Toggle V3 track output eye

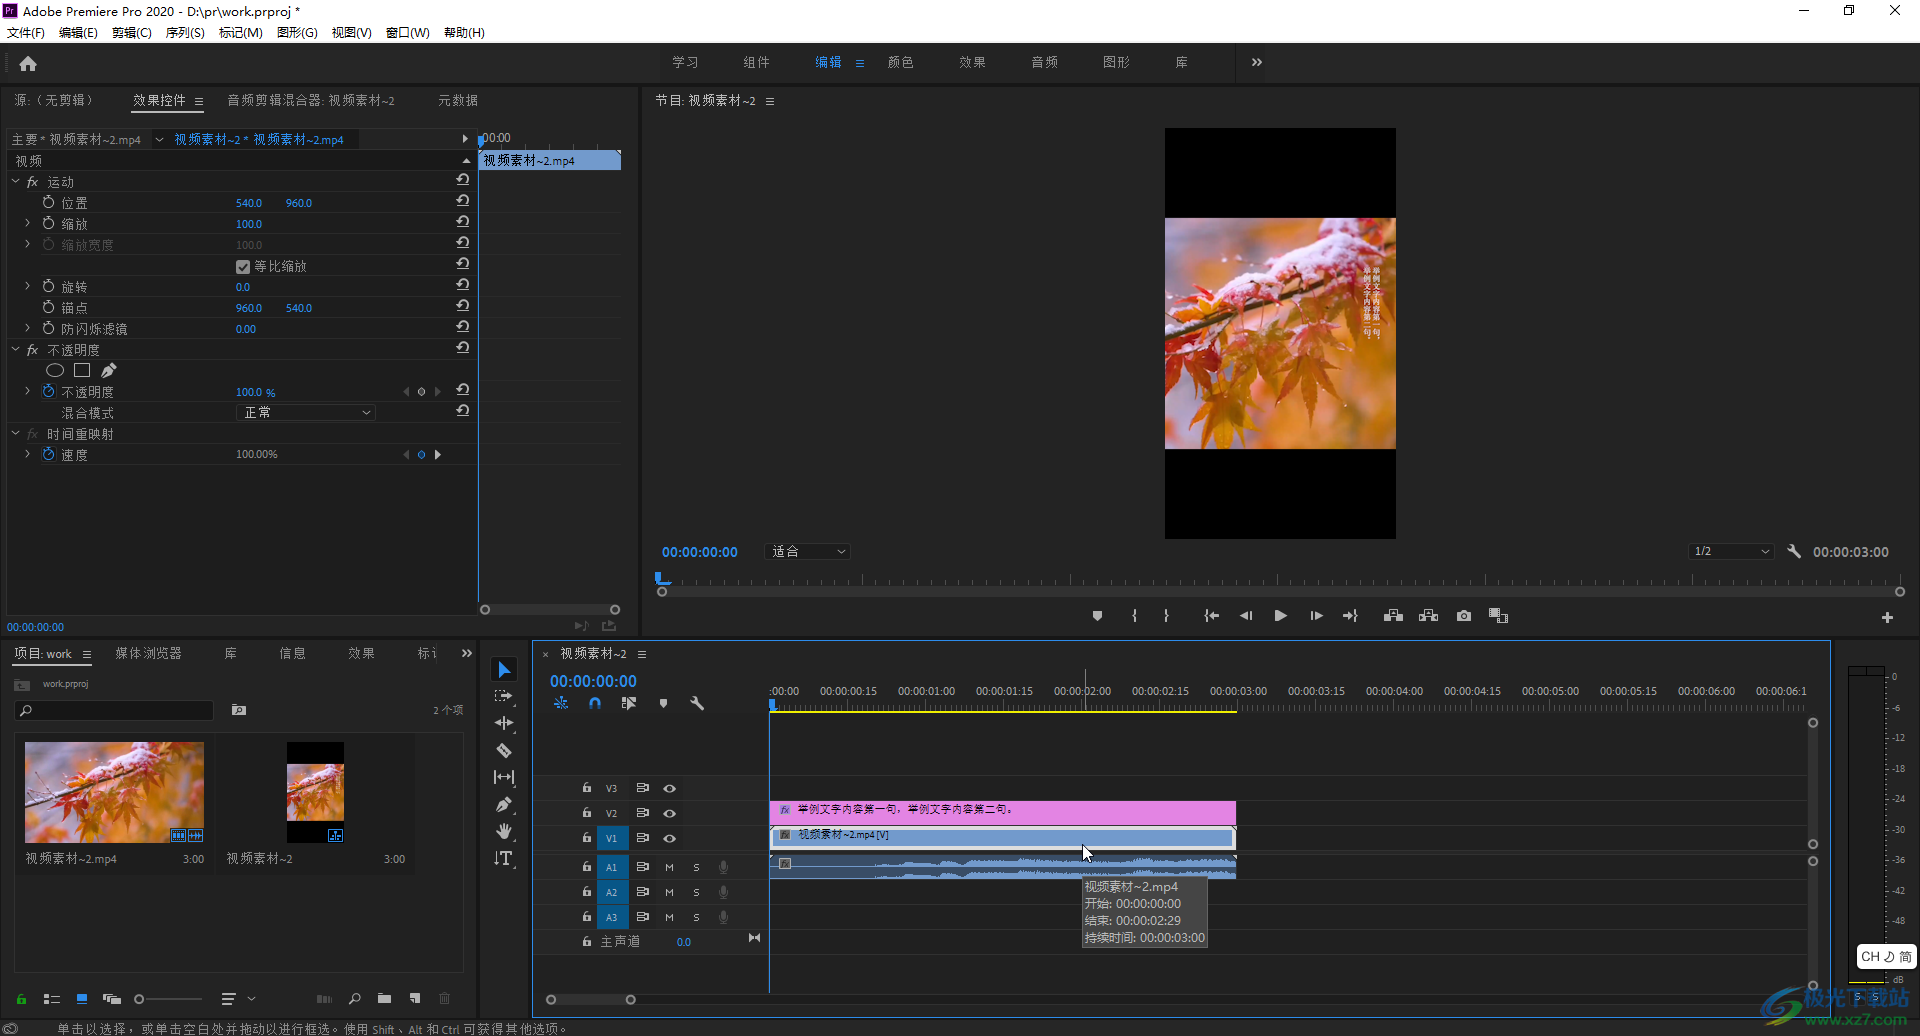669,788
